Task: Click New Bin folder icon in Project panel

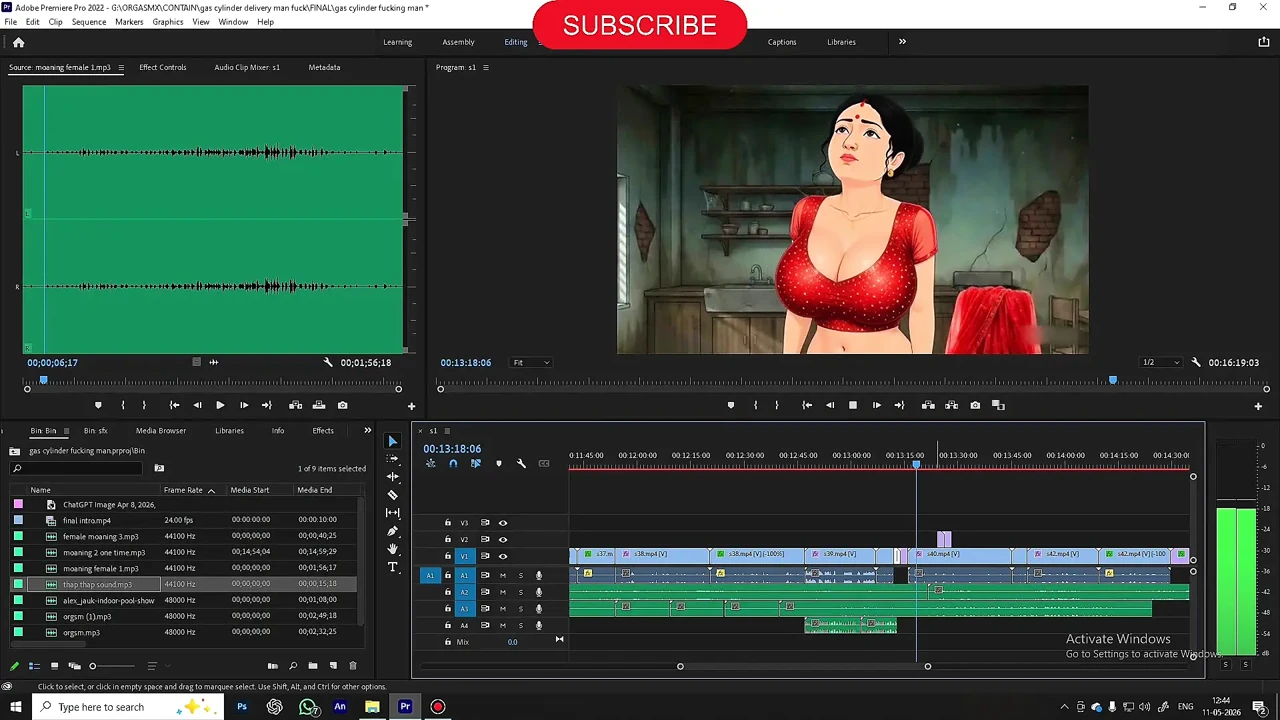Action: click(313, 666)
